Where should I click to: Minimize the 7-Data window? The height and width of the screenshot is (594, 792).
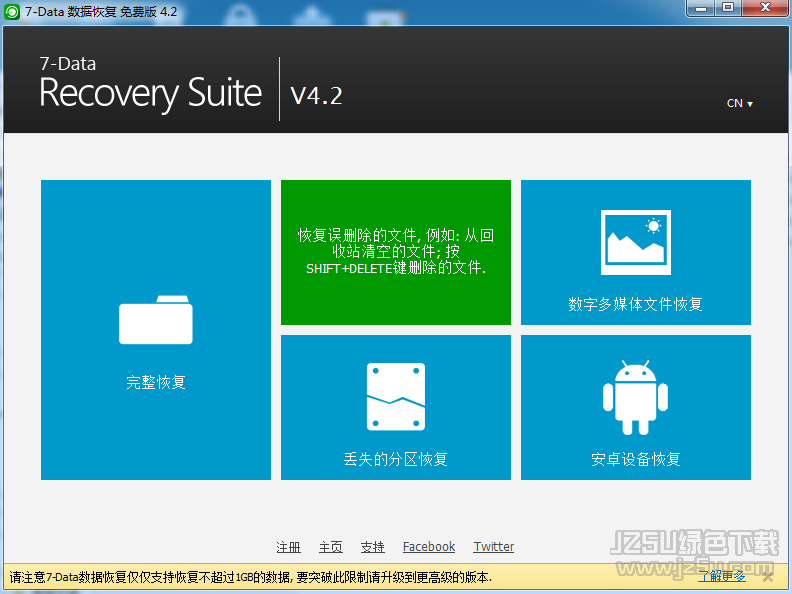click(701, 8)
